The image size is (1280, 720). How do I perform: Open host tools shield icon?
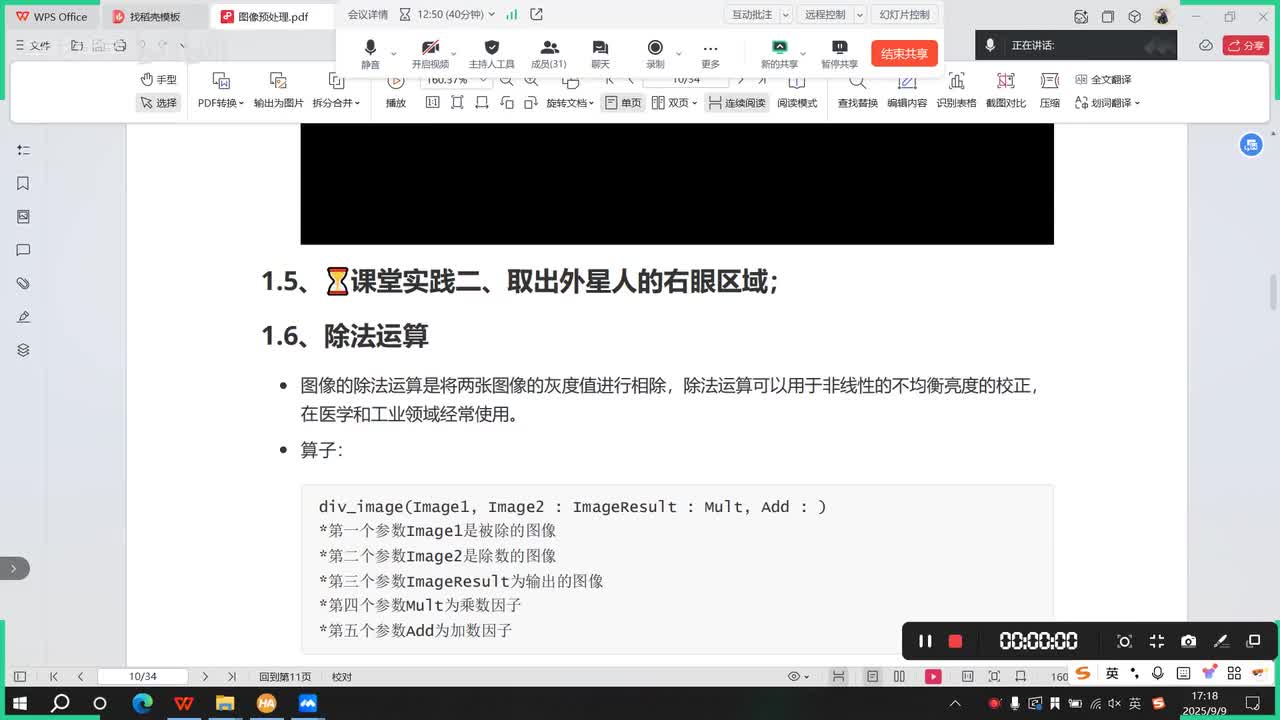(x=491, y=54)
